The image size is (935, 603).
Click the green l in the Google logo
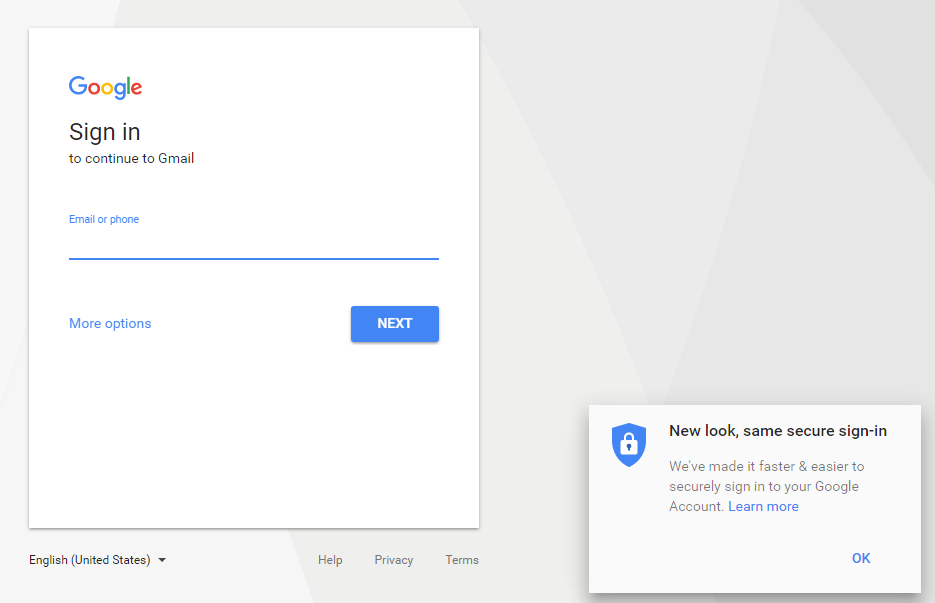(128, 86)
